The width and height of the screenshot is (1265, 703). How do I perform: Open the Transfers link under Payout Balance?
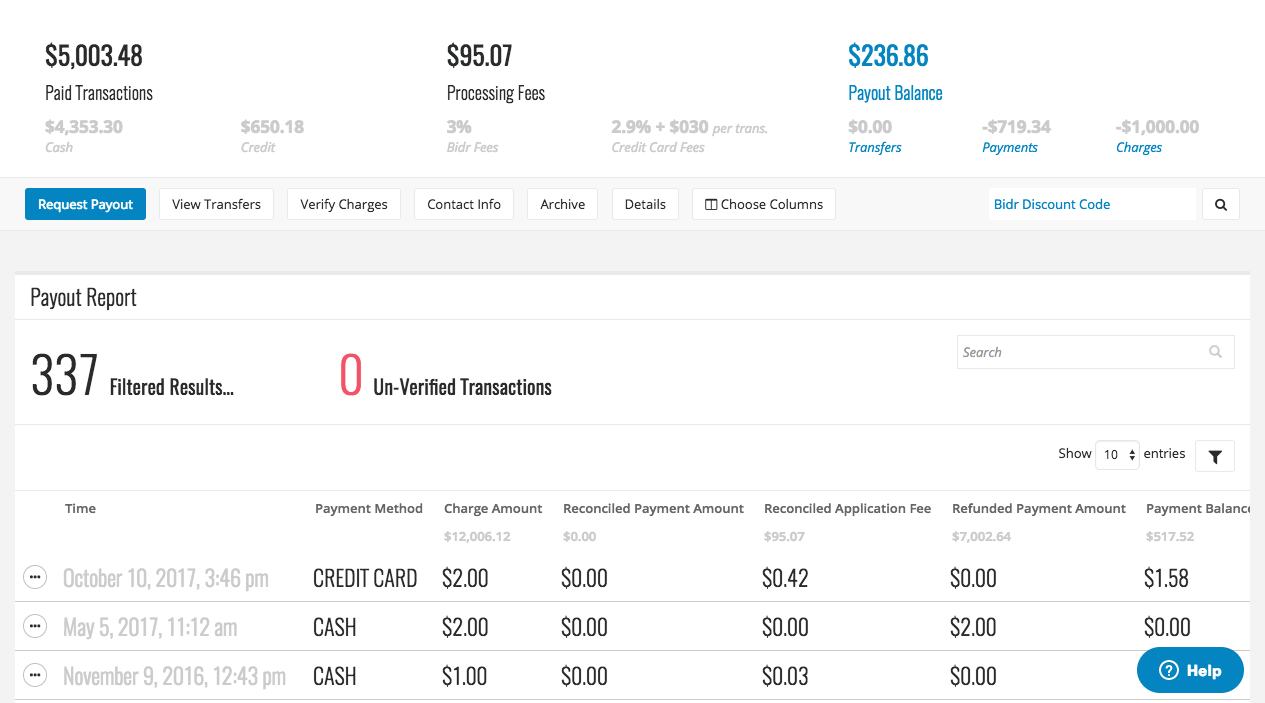click(x=874, y=146)
